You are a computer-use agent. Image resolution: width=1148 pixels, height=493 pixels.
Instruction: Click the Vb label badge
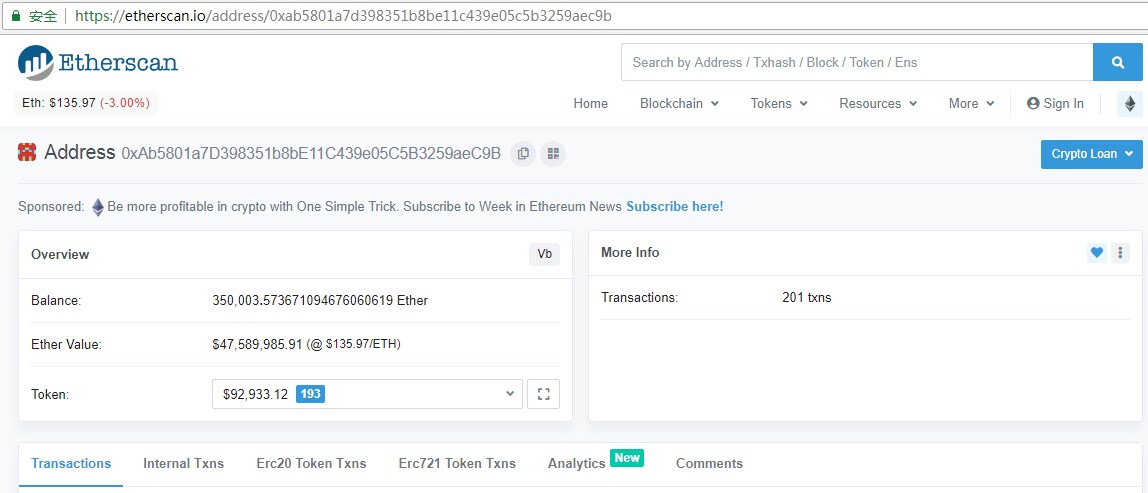pyautogui.click(x=544, y=254)
